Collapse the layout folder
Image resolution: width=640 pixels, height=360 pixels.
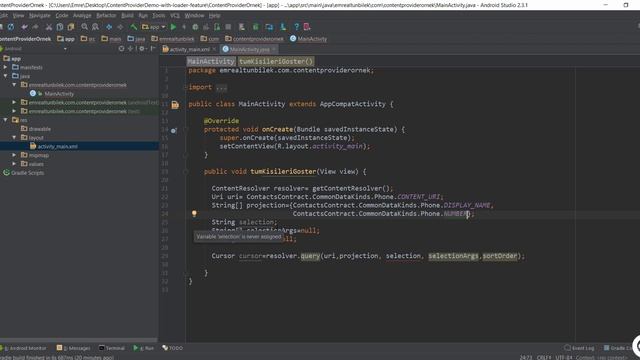[14, 138]
